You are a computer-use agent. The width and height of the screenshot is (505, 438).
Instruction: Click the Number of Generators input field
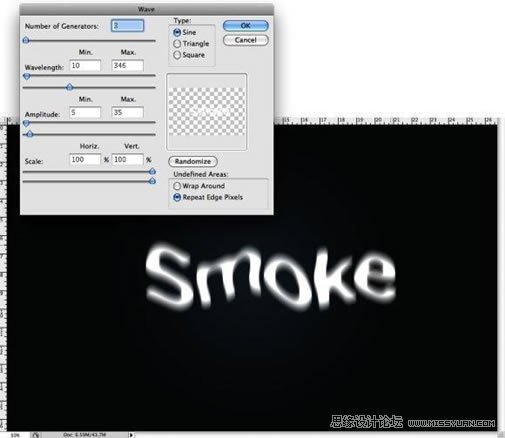[127, 26]
